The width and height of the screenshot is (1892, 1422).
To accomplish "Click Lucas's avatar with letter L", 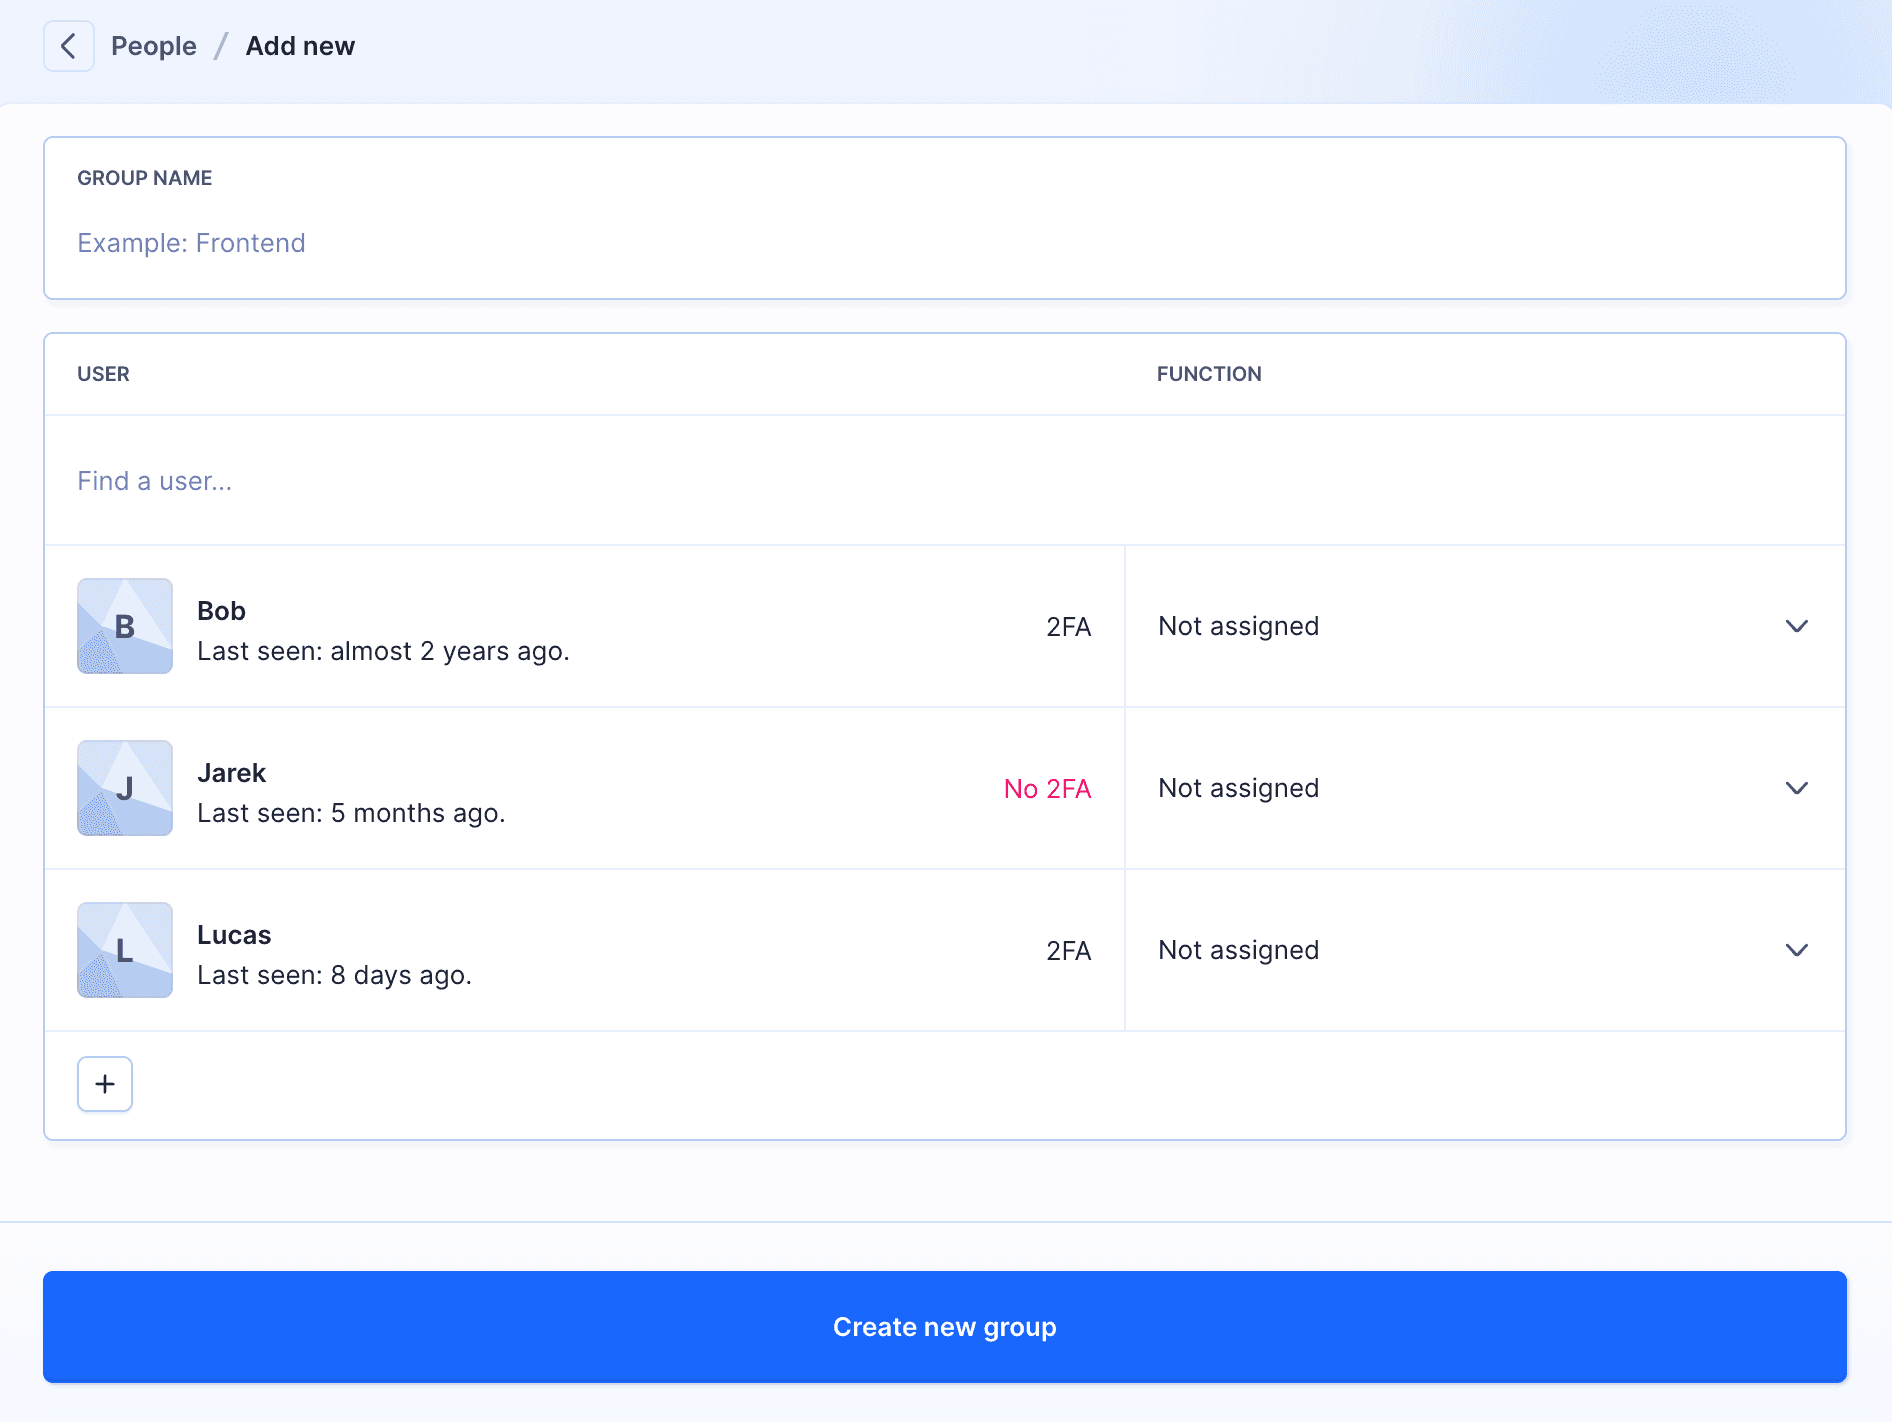I will click(x=125, y=950).
